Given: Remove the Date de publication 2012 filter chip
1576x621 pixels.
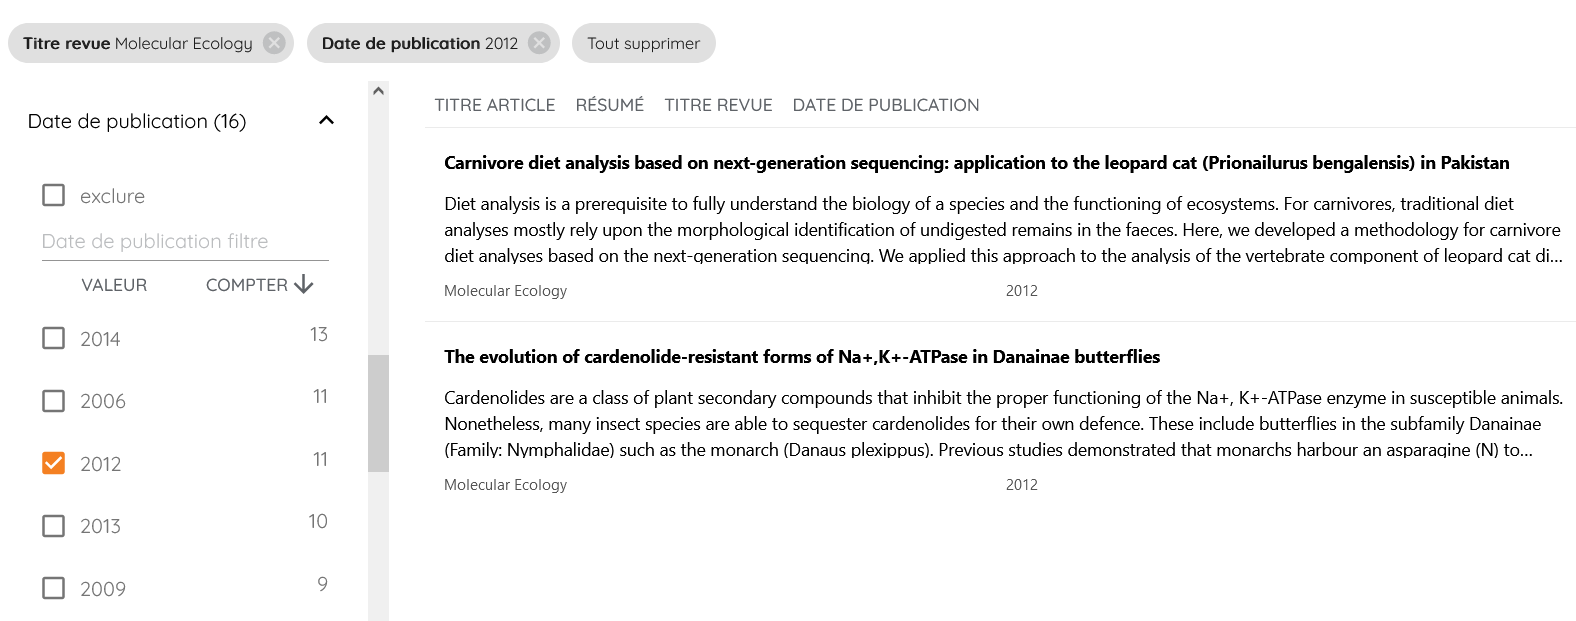Looking at the screenshot, I should pos(539,43).
